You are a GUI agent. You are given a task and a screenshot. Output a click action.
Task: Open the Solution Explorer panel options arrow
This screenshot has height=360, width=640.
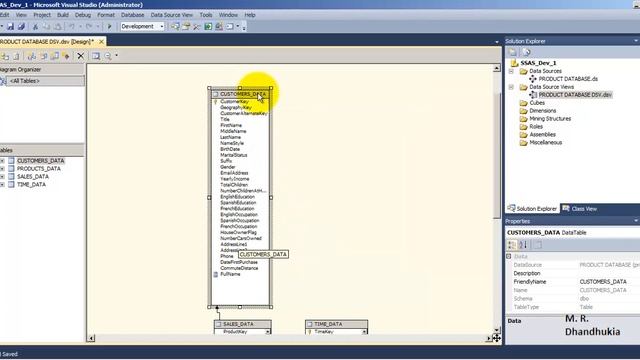point(636,41)
